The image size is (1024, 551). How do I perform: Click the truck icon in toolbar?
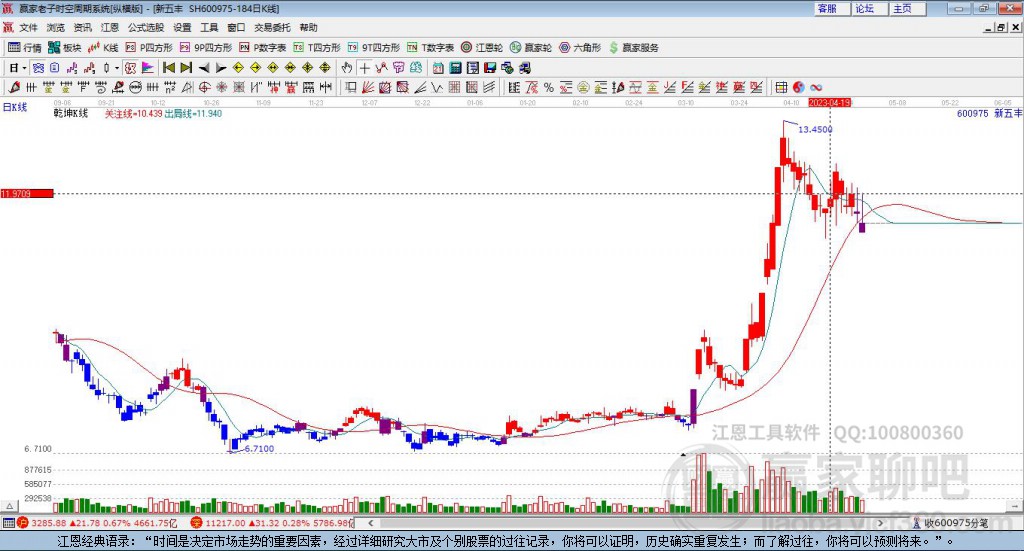click(x=525, y=68)
